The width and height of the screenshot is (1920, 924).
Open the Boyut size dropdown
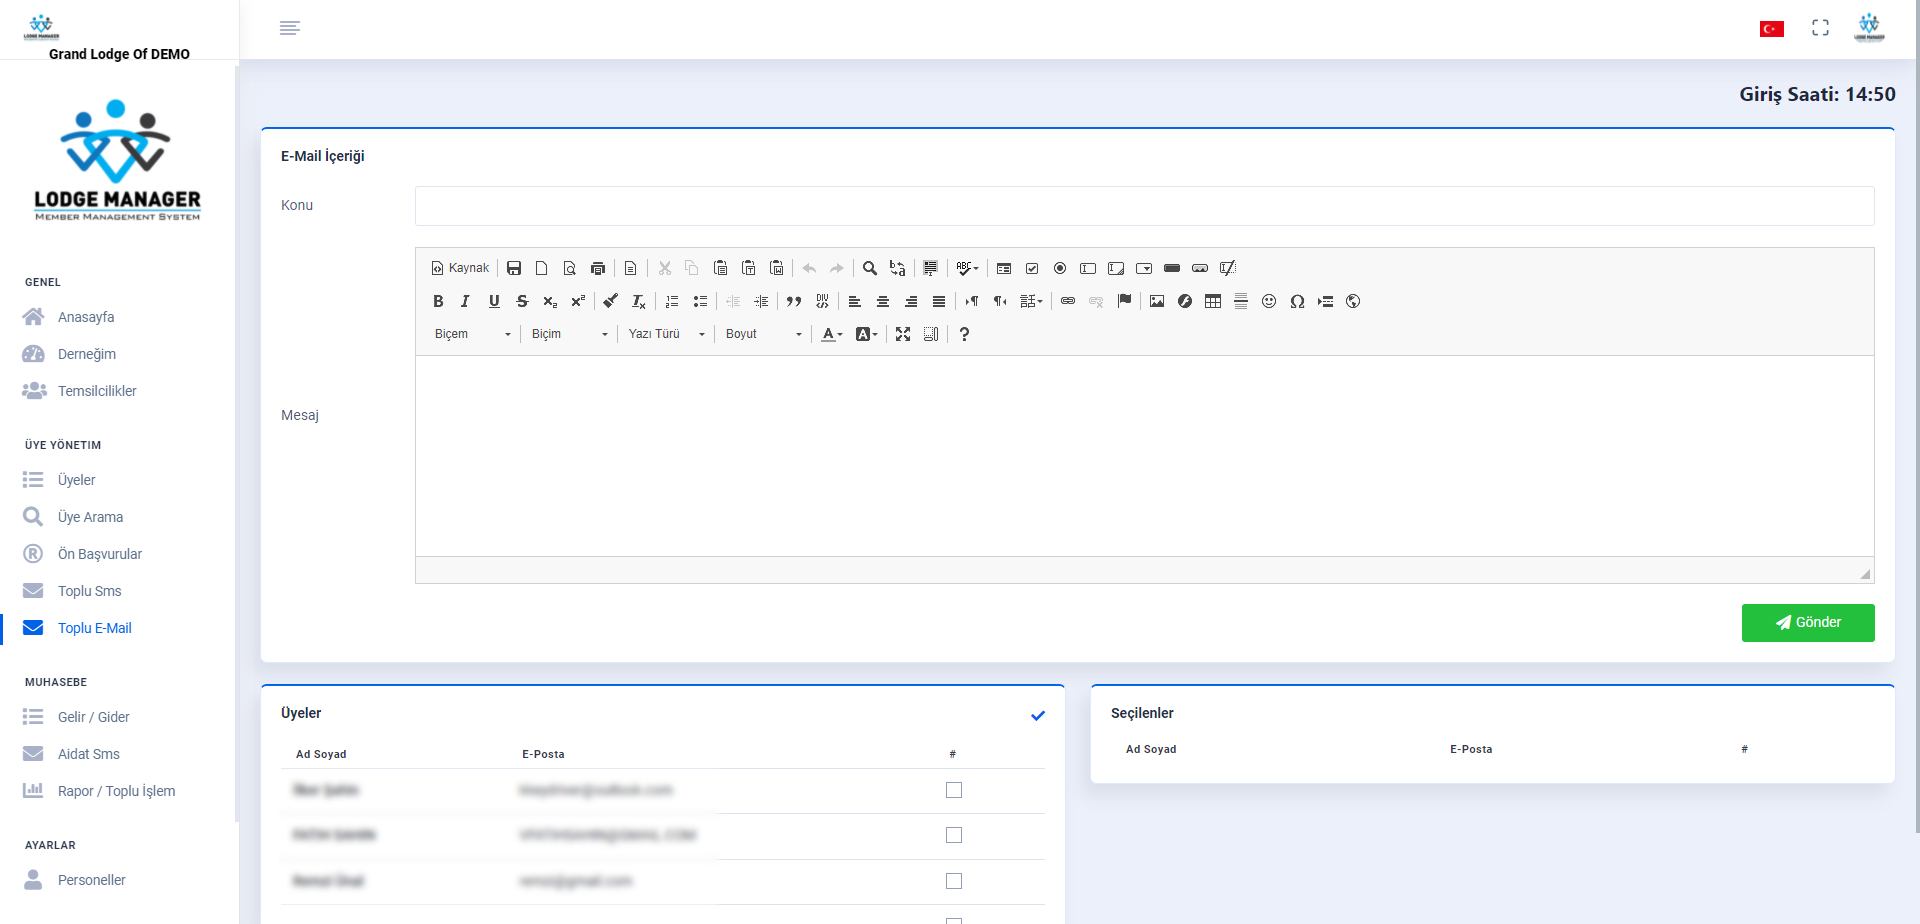click(x=764, y=334)
